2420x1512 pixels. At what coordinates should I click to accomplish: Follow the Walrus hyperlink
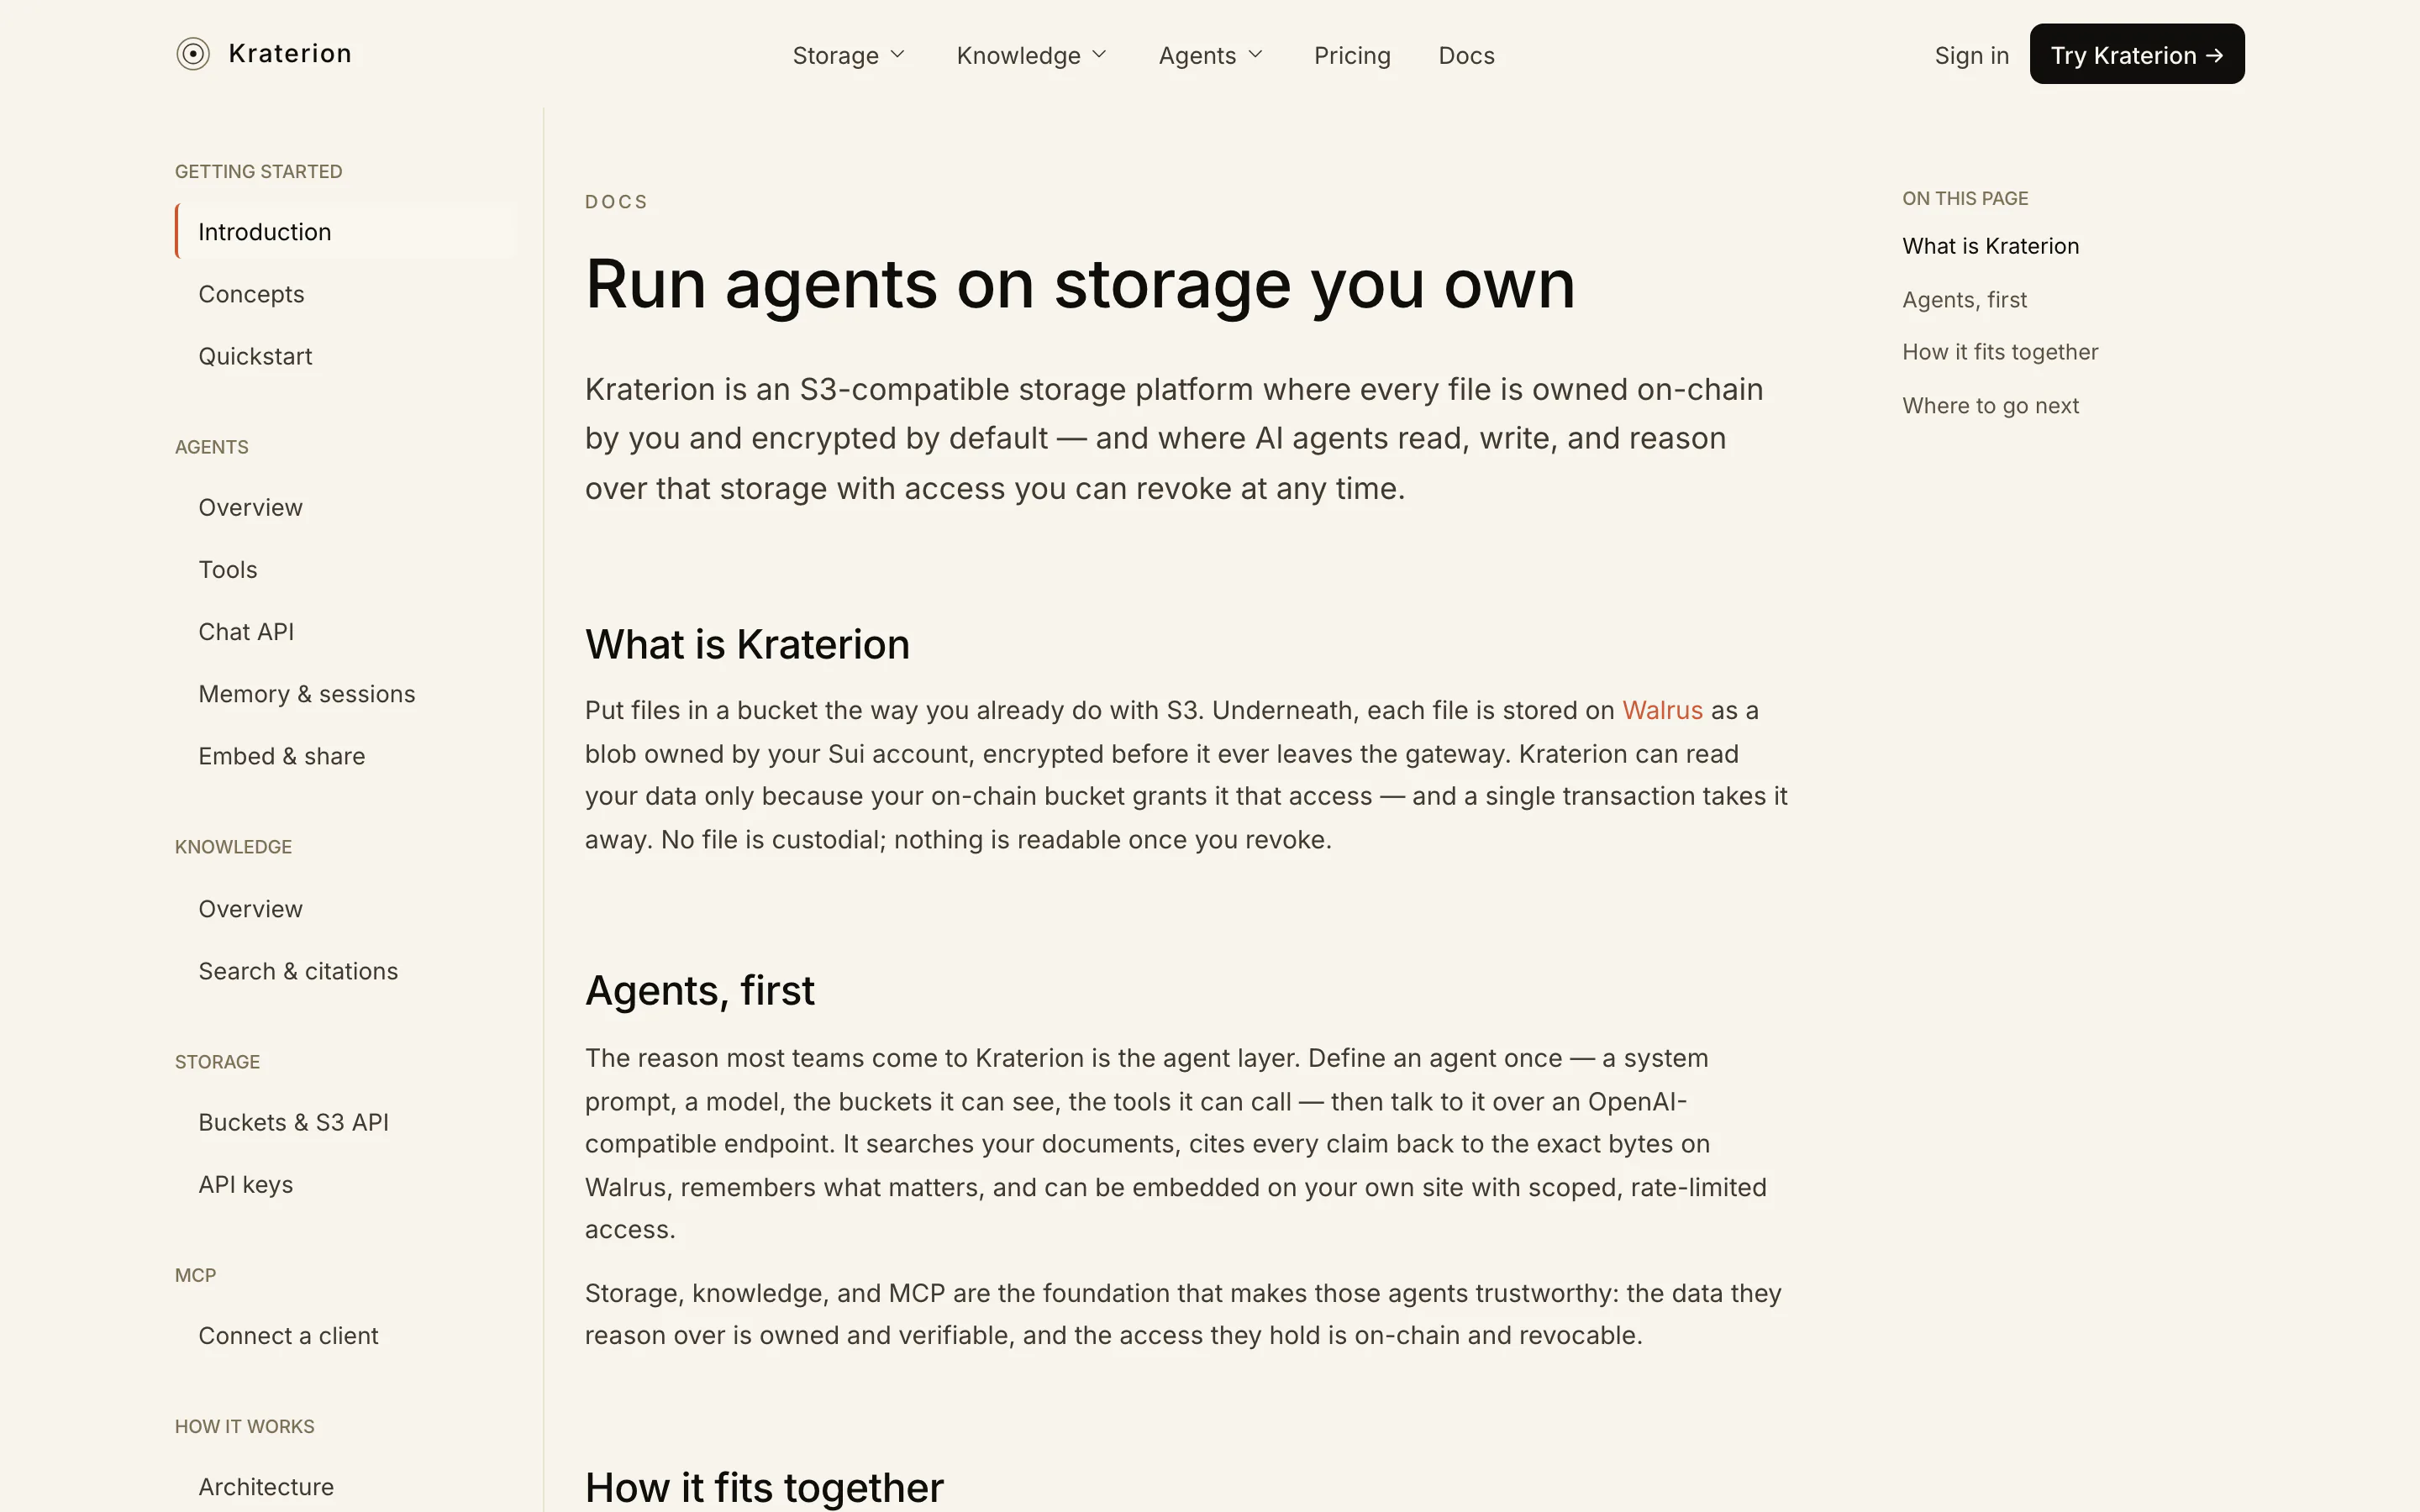point(1662,710)
